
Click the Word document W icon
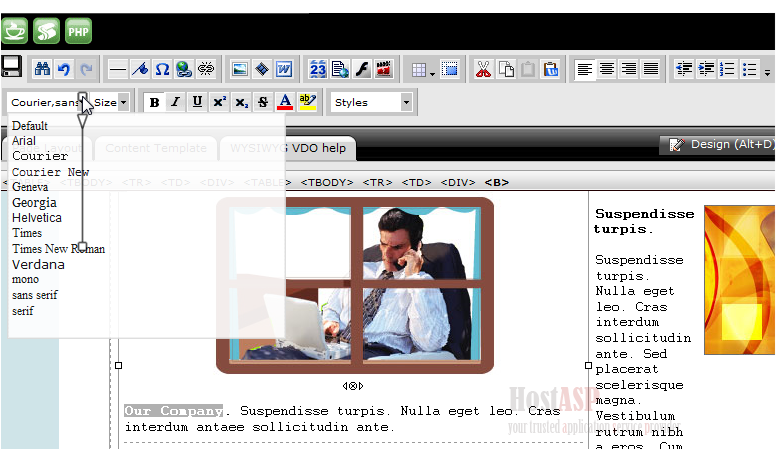(284, 69)
